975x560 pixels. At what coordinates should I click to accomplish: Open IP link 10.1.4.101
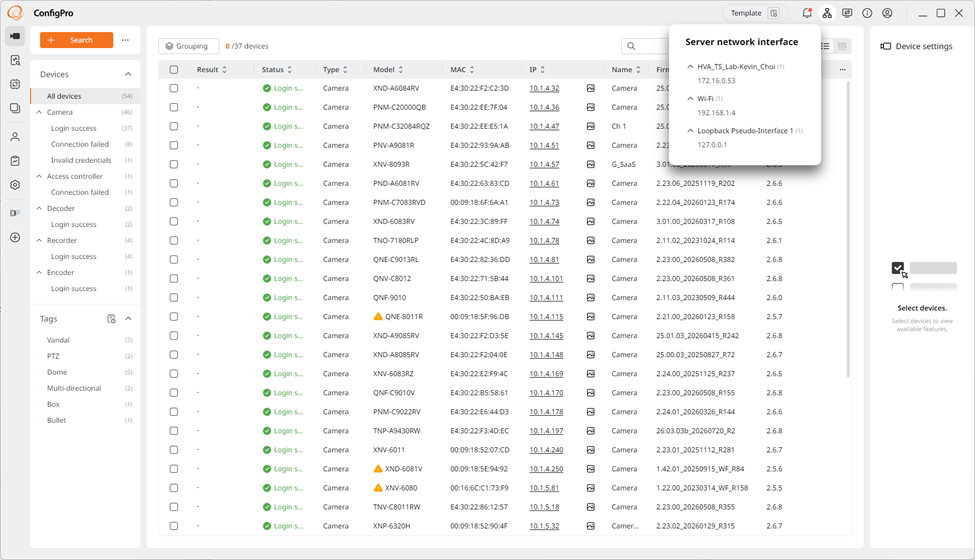pyautogui.click(x=546, y=278)
